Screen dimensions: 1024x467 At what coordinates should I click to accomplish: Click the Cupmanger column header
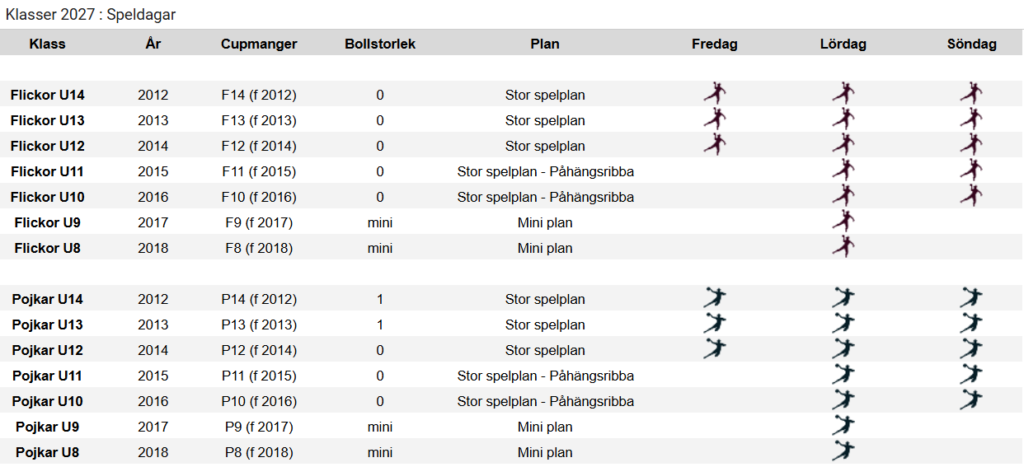259,44
